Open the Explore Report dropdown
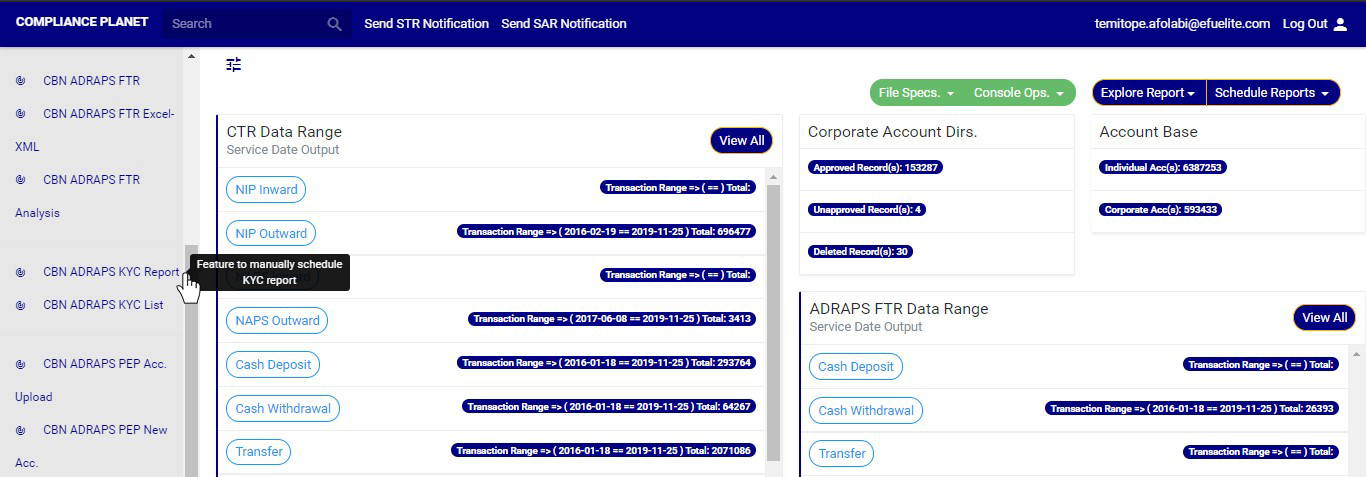 (x=1148, y=93)
